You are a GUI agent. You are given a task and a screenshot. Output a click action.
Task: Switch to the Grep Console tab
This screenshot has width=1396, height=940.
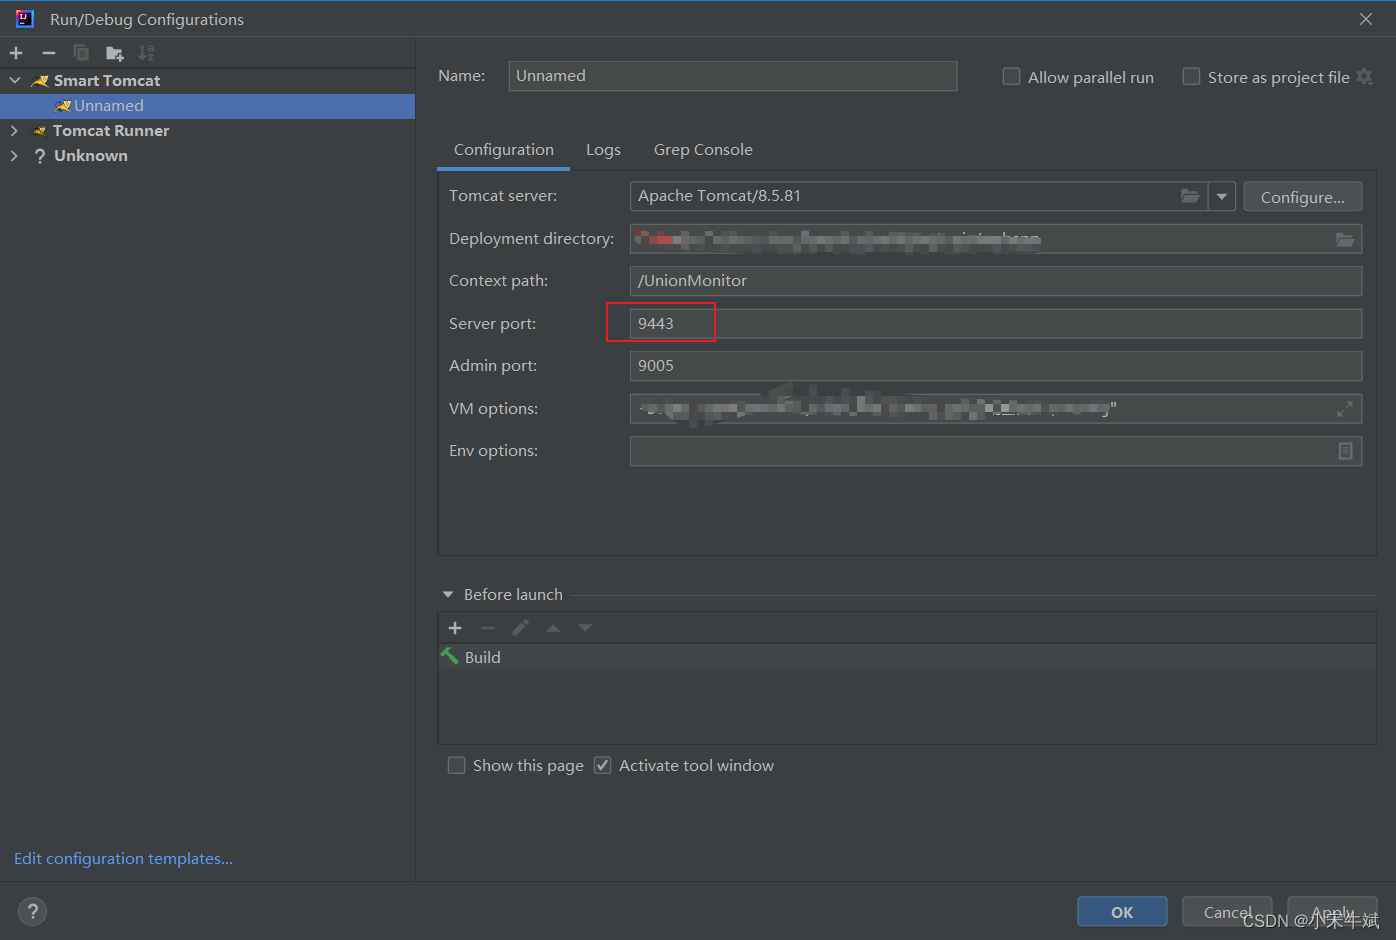[703, 150]
